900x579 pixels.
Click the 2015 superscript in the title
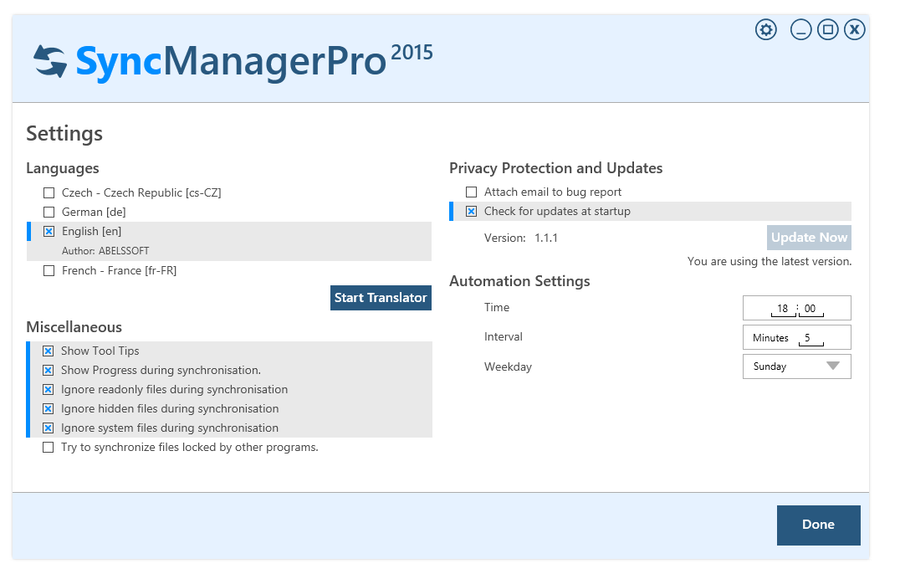(412, 53)
